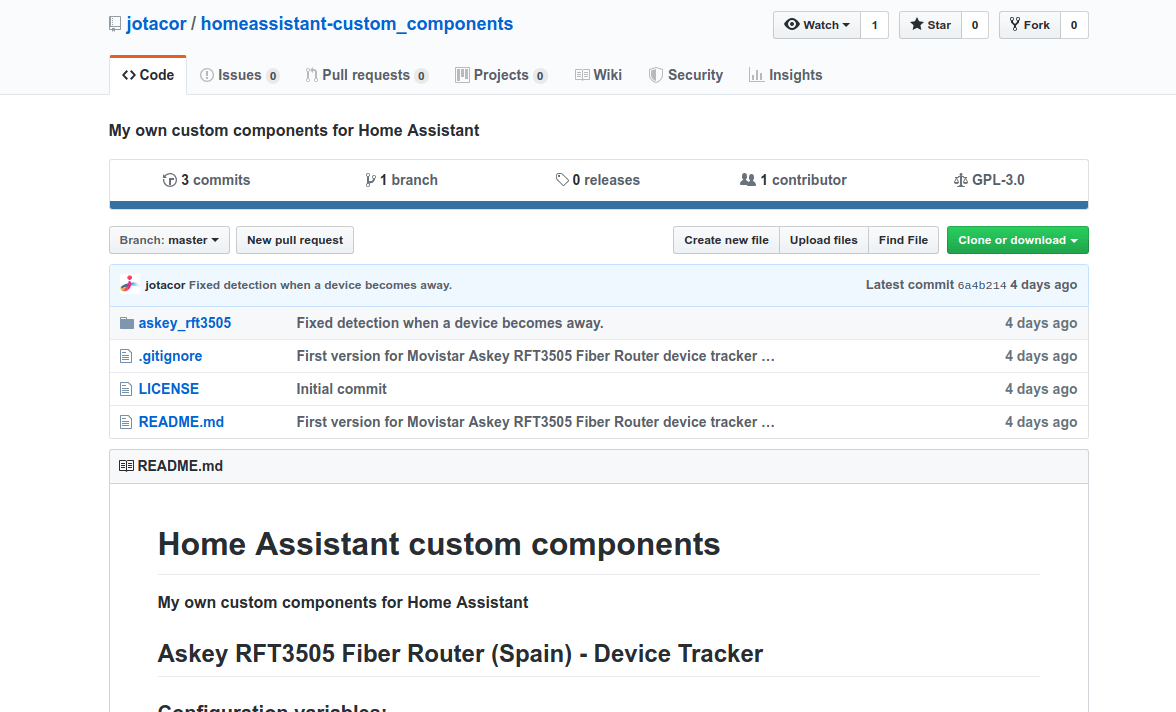This screenshot has height=712, width=1176.
Task: Expand the ellipsis in the .gitignore commit message
Action: pos(768,356)
